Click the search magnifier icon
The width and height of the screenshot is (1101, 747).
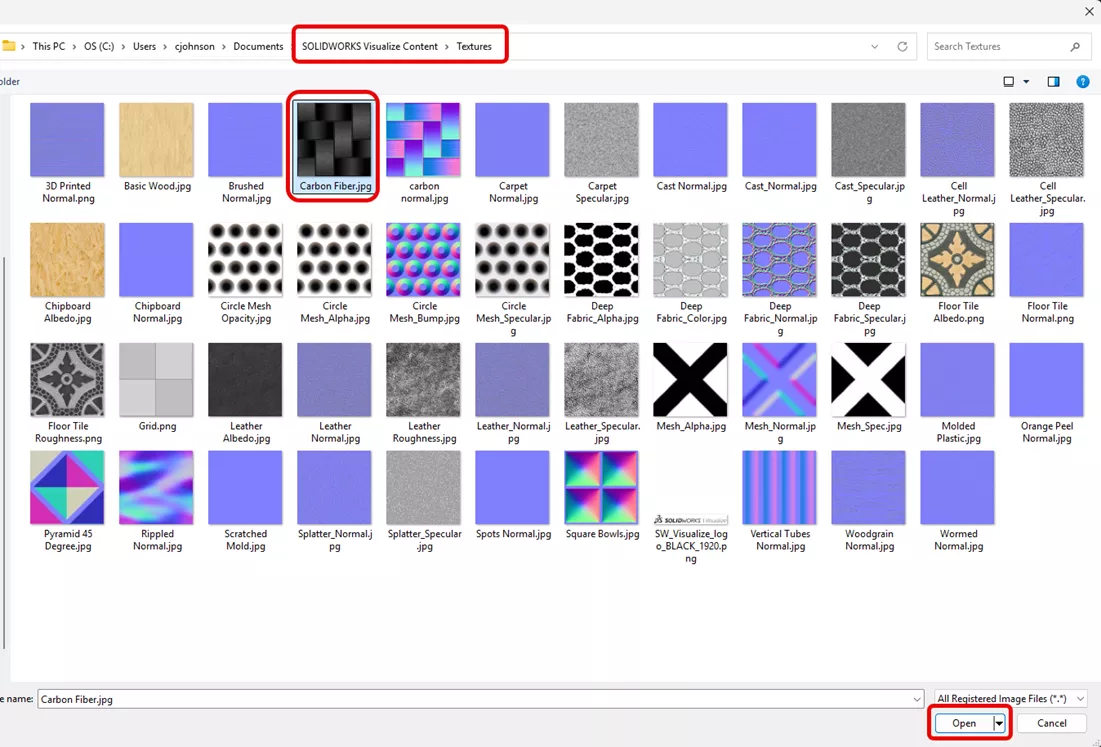(1075, 47)
